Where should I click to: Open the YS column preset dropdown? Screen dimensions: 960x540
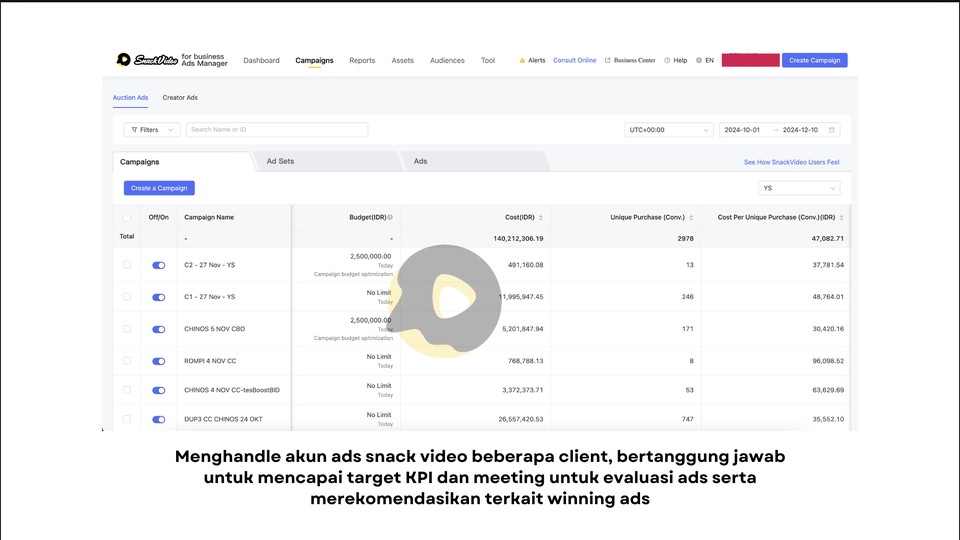pyautogui.click(x=799, y=188)
